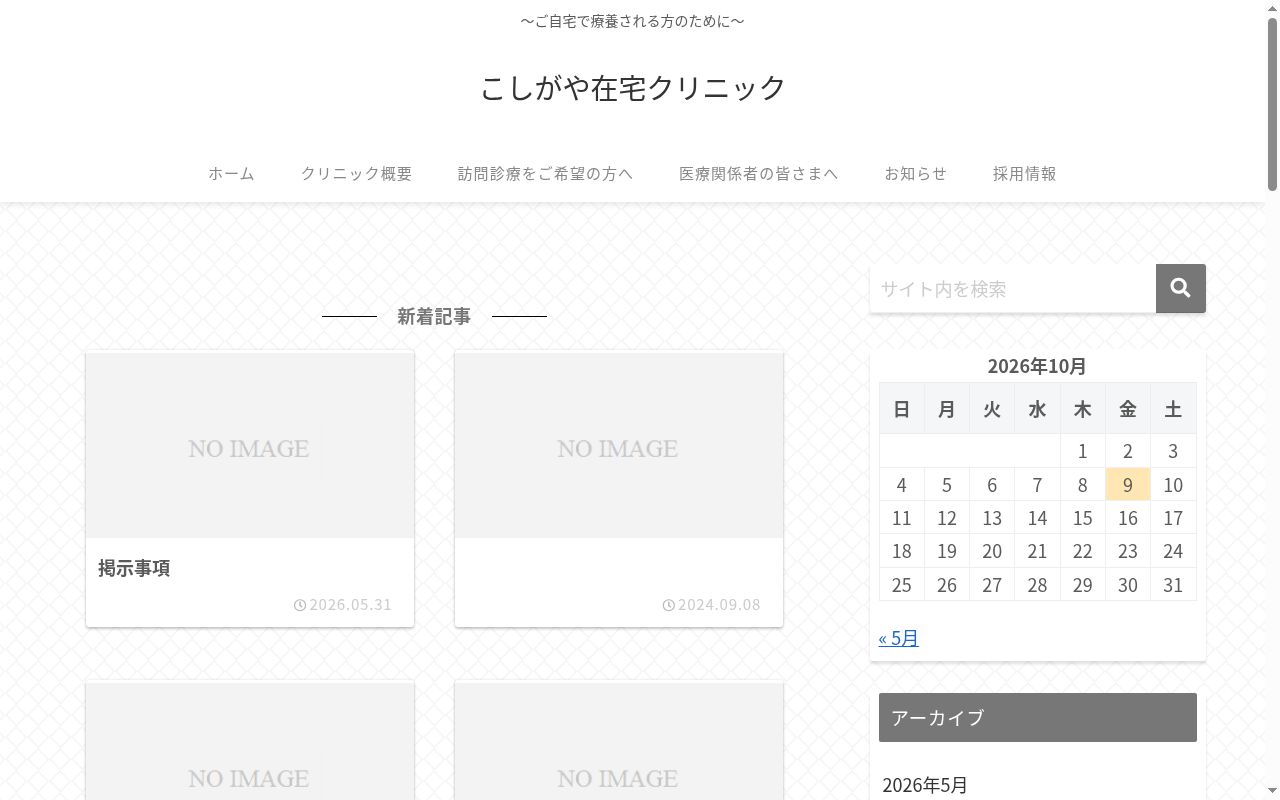This screenshot has height=800, width=1280.
Task: Open the お知らせ menu item
Action: 916,173
